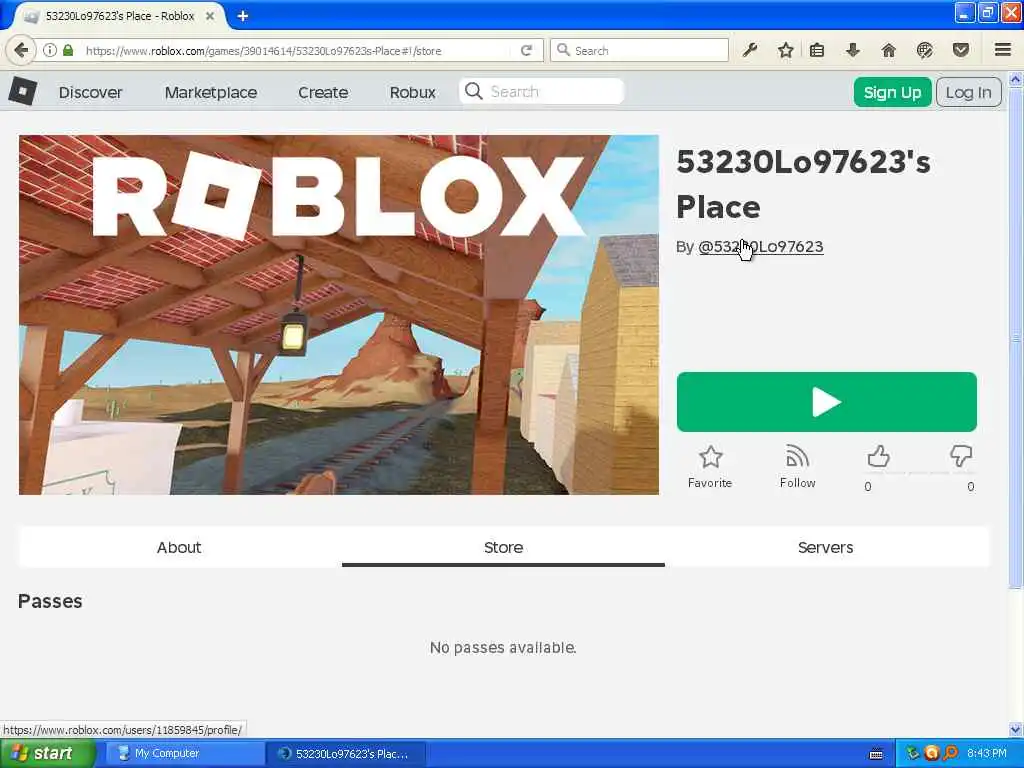Open the Discover page

90,93
